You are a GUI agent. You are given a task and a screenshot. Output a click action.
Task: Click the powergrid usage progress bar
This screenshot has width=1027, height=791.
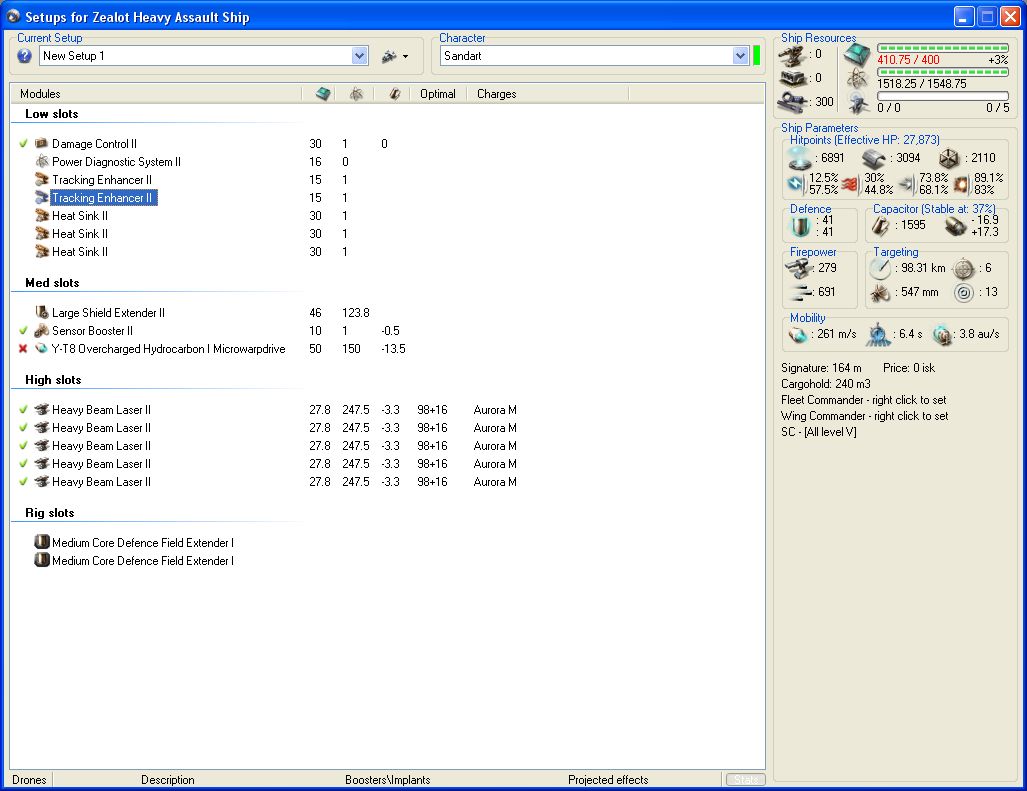click(x=943, y=72)
